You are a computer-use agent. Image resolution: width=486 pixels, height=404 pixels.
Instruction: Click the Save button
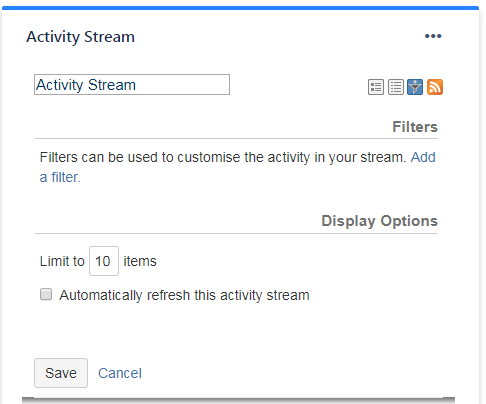[x=61, y=373]
